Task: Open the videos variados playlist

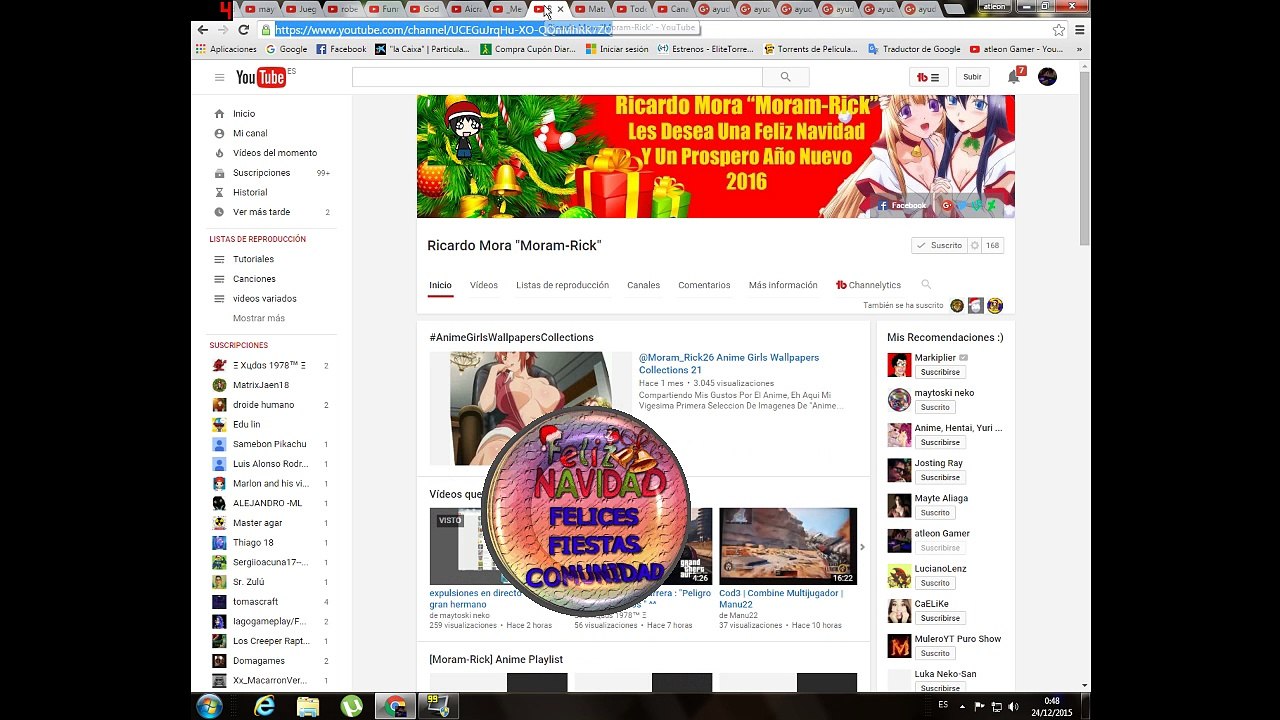Action: pyautogui.click(x=264, y=299)
